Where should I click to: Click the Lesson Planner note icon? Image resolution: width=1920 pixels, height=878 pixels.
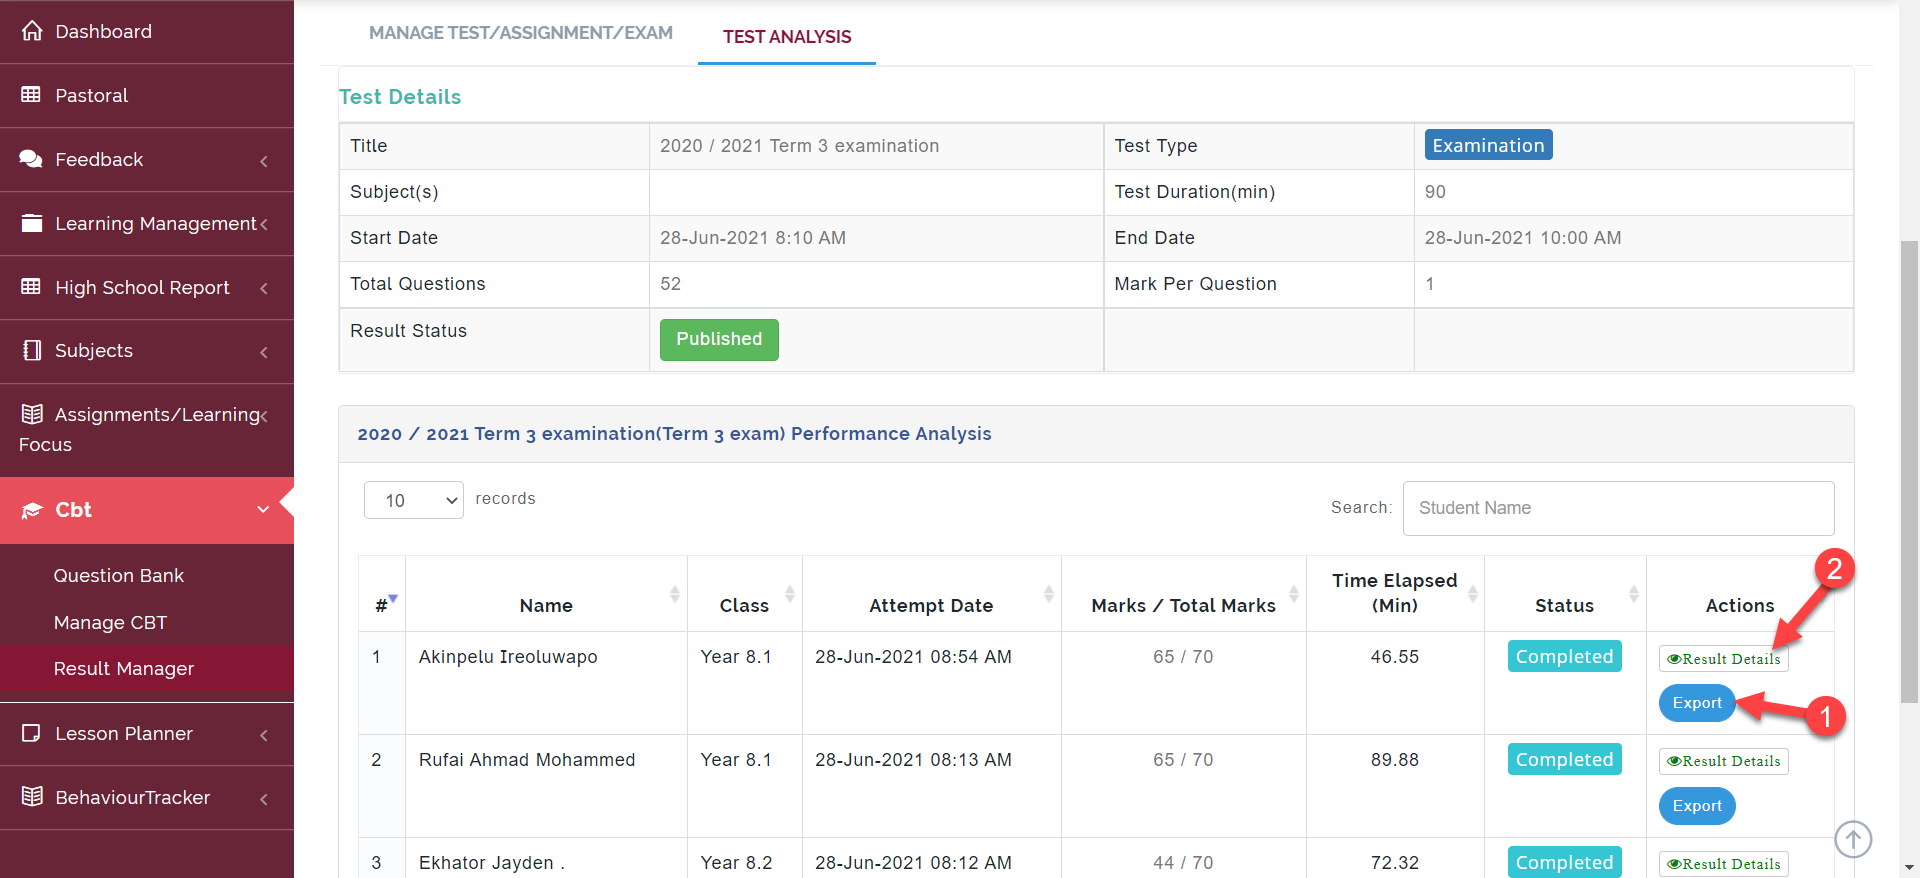click(32, 733)
